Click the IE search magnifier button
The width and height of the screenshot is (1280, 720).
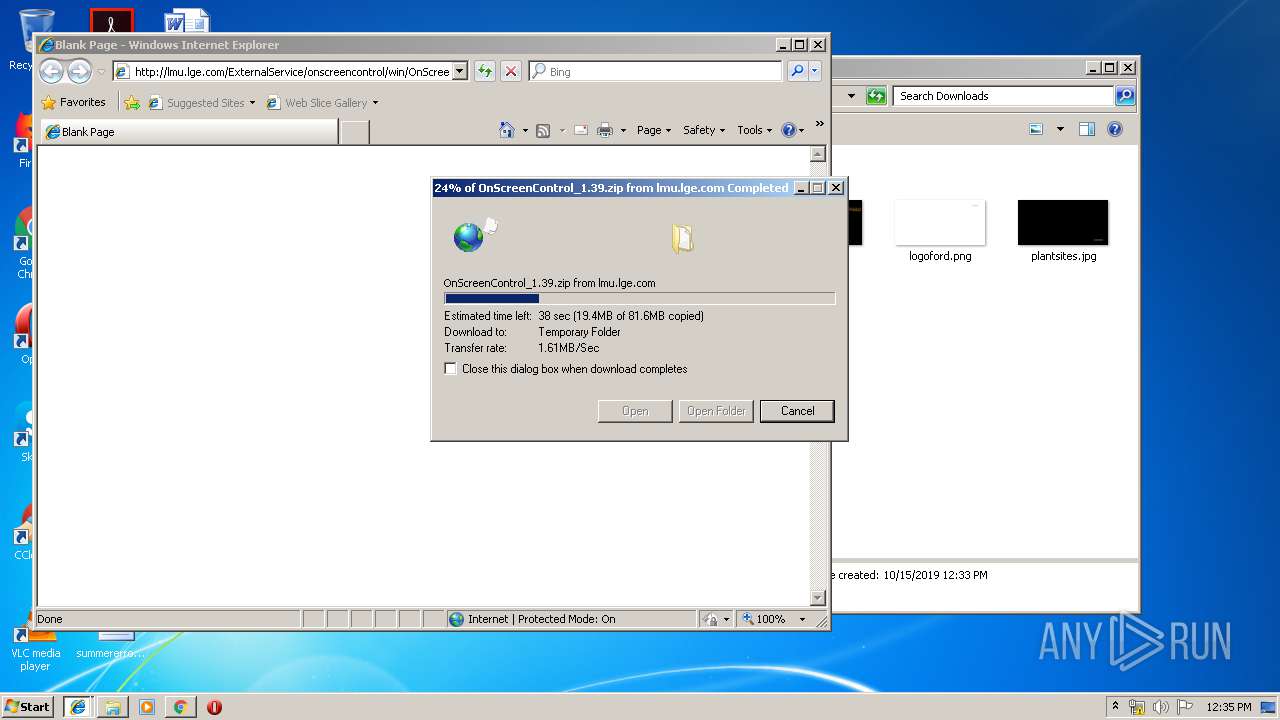coord(797,72)
